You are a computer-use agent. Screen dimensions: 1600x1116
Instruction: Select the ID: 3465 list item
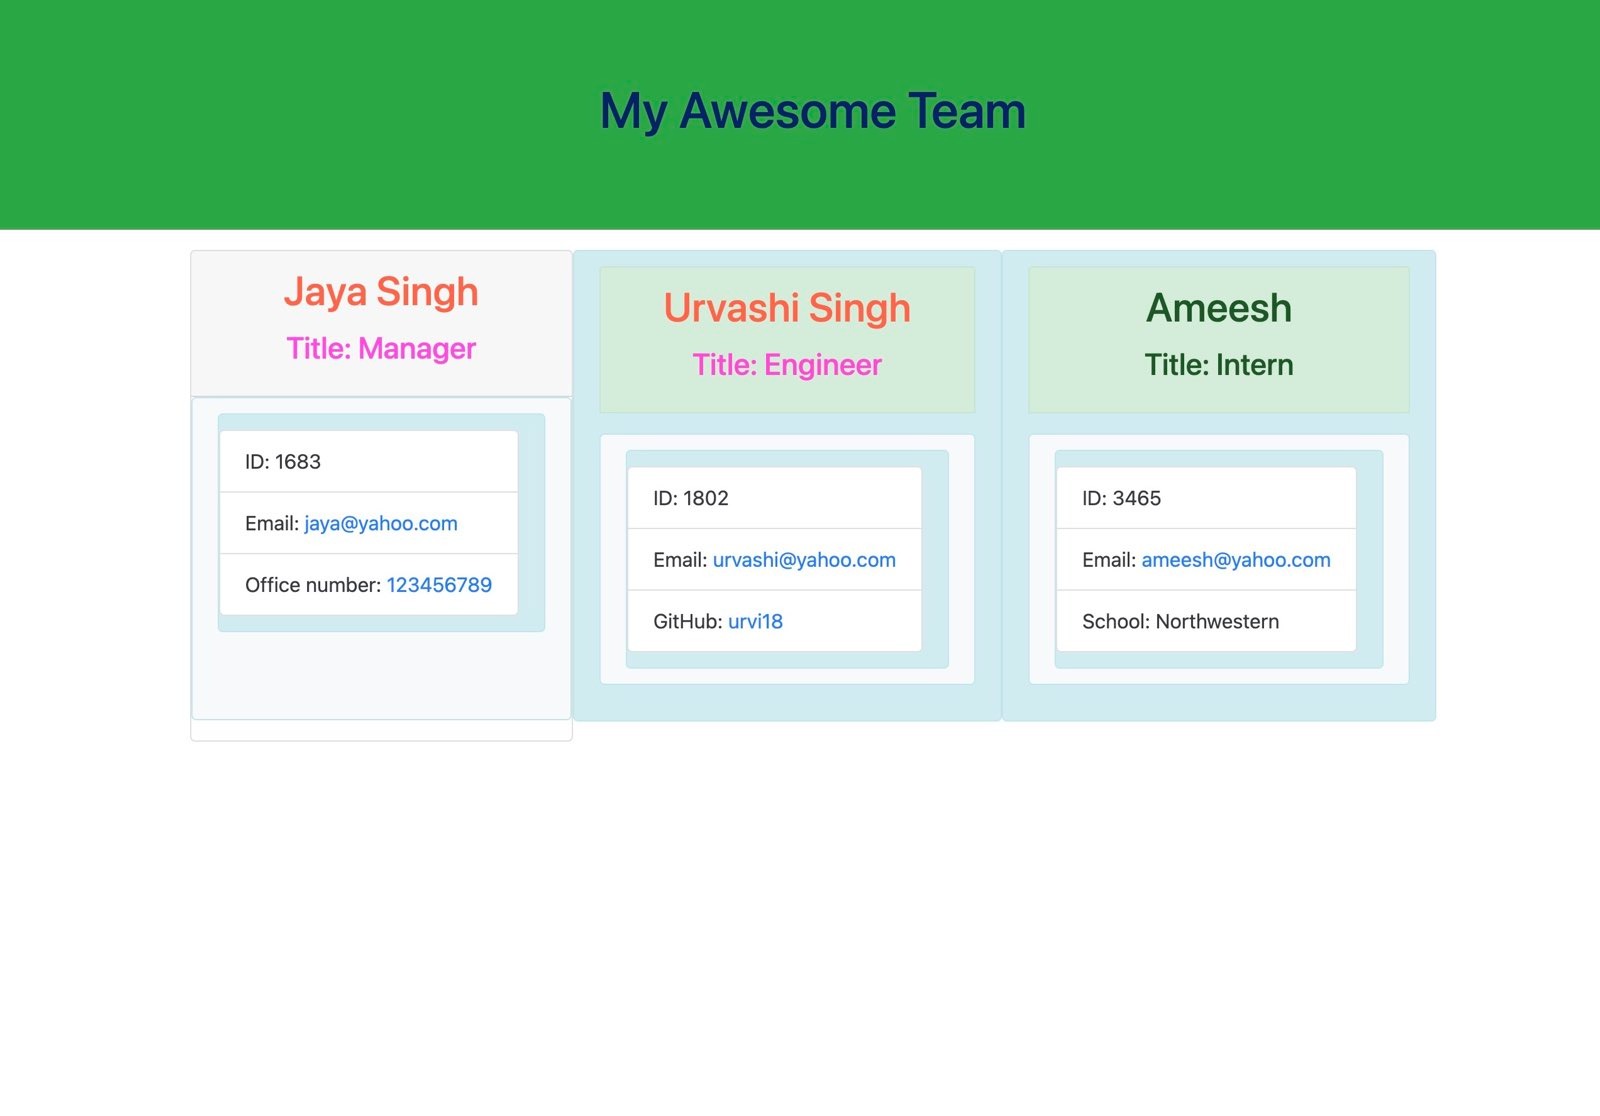[1205, 498]
